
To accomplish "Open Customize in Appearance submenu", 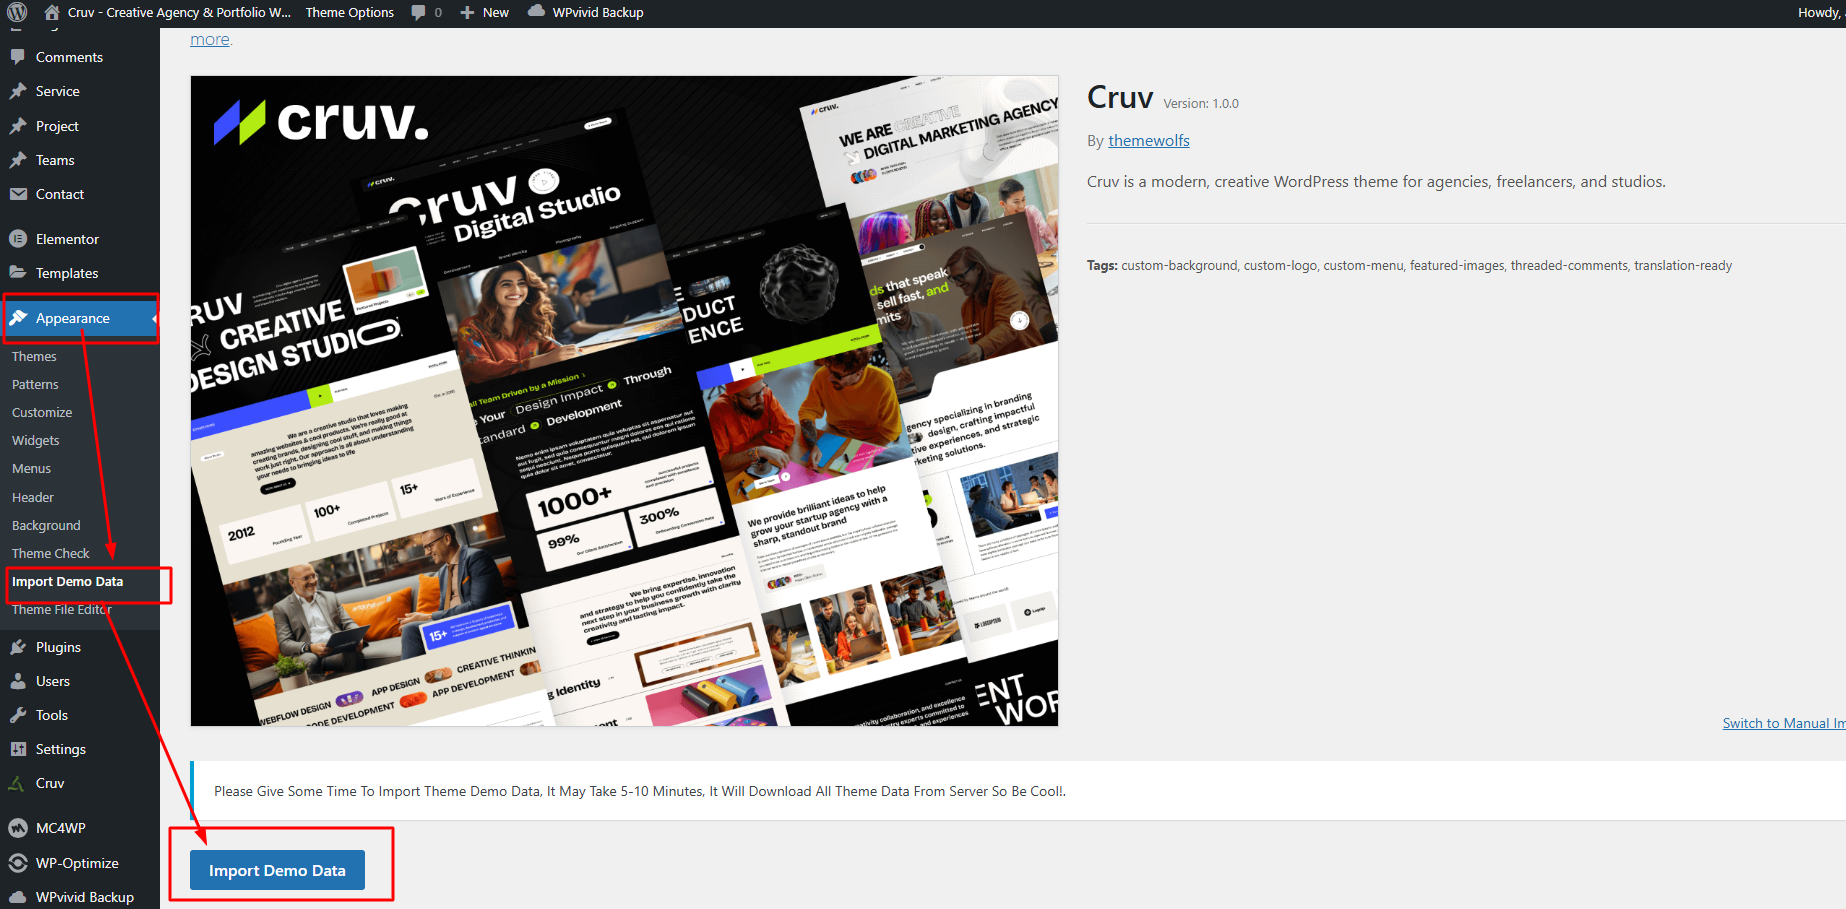I will [42, 412].
